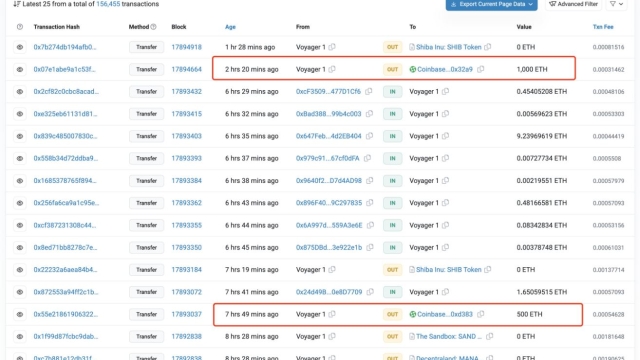Copy address 0x875DBd...3e922e1b

click(x=370, y=247)
